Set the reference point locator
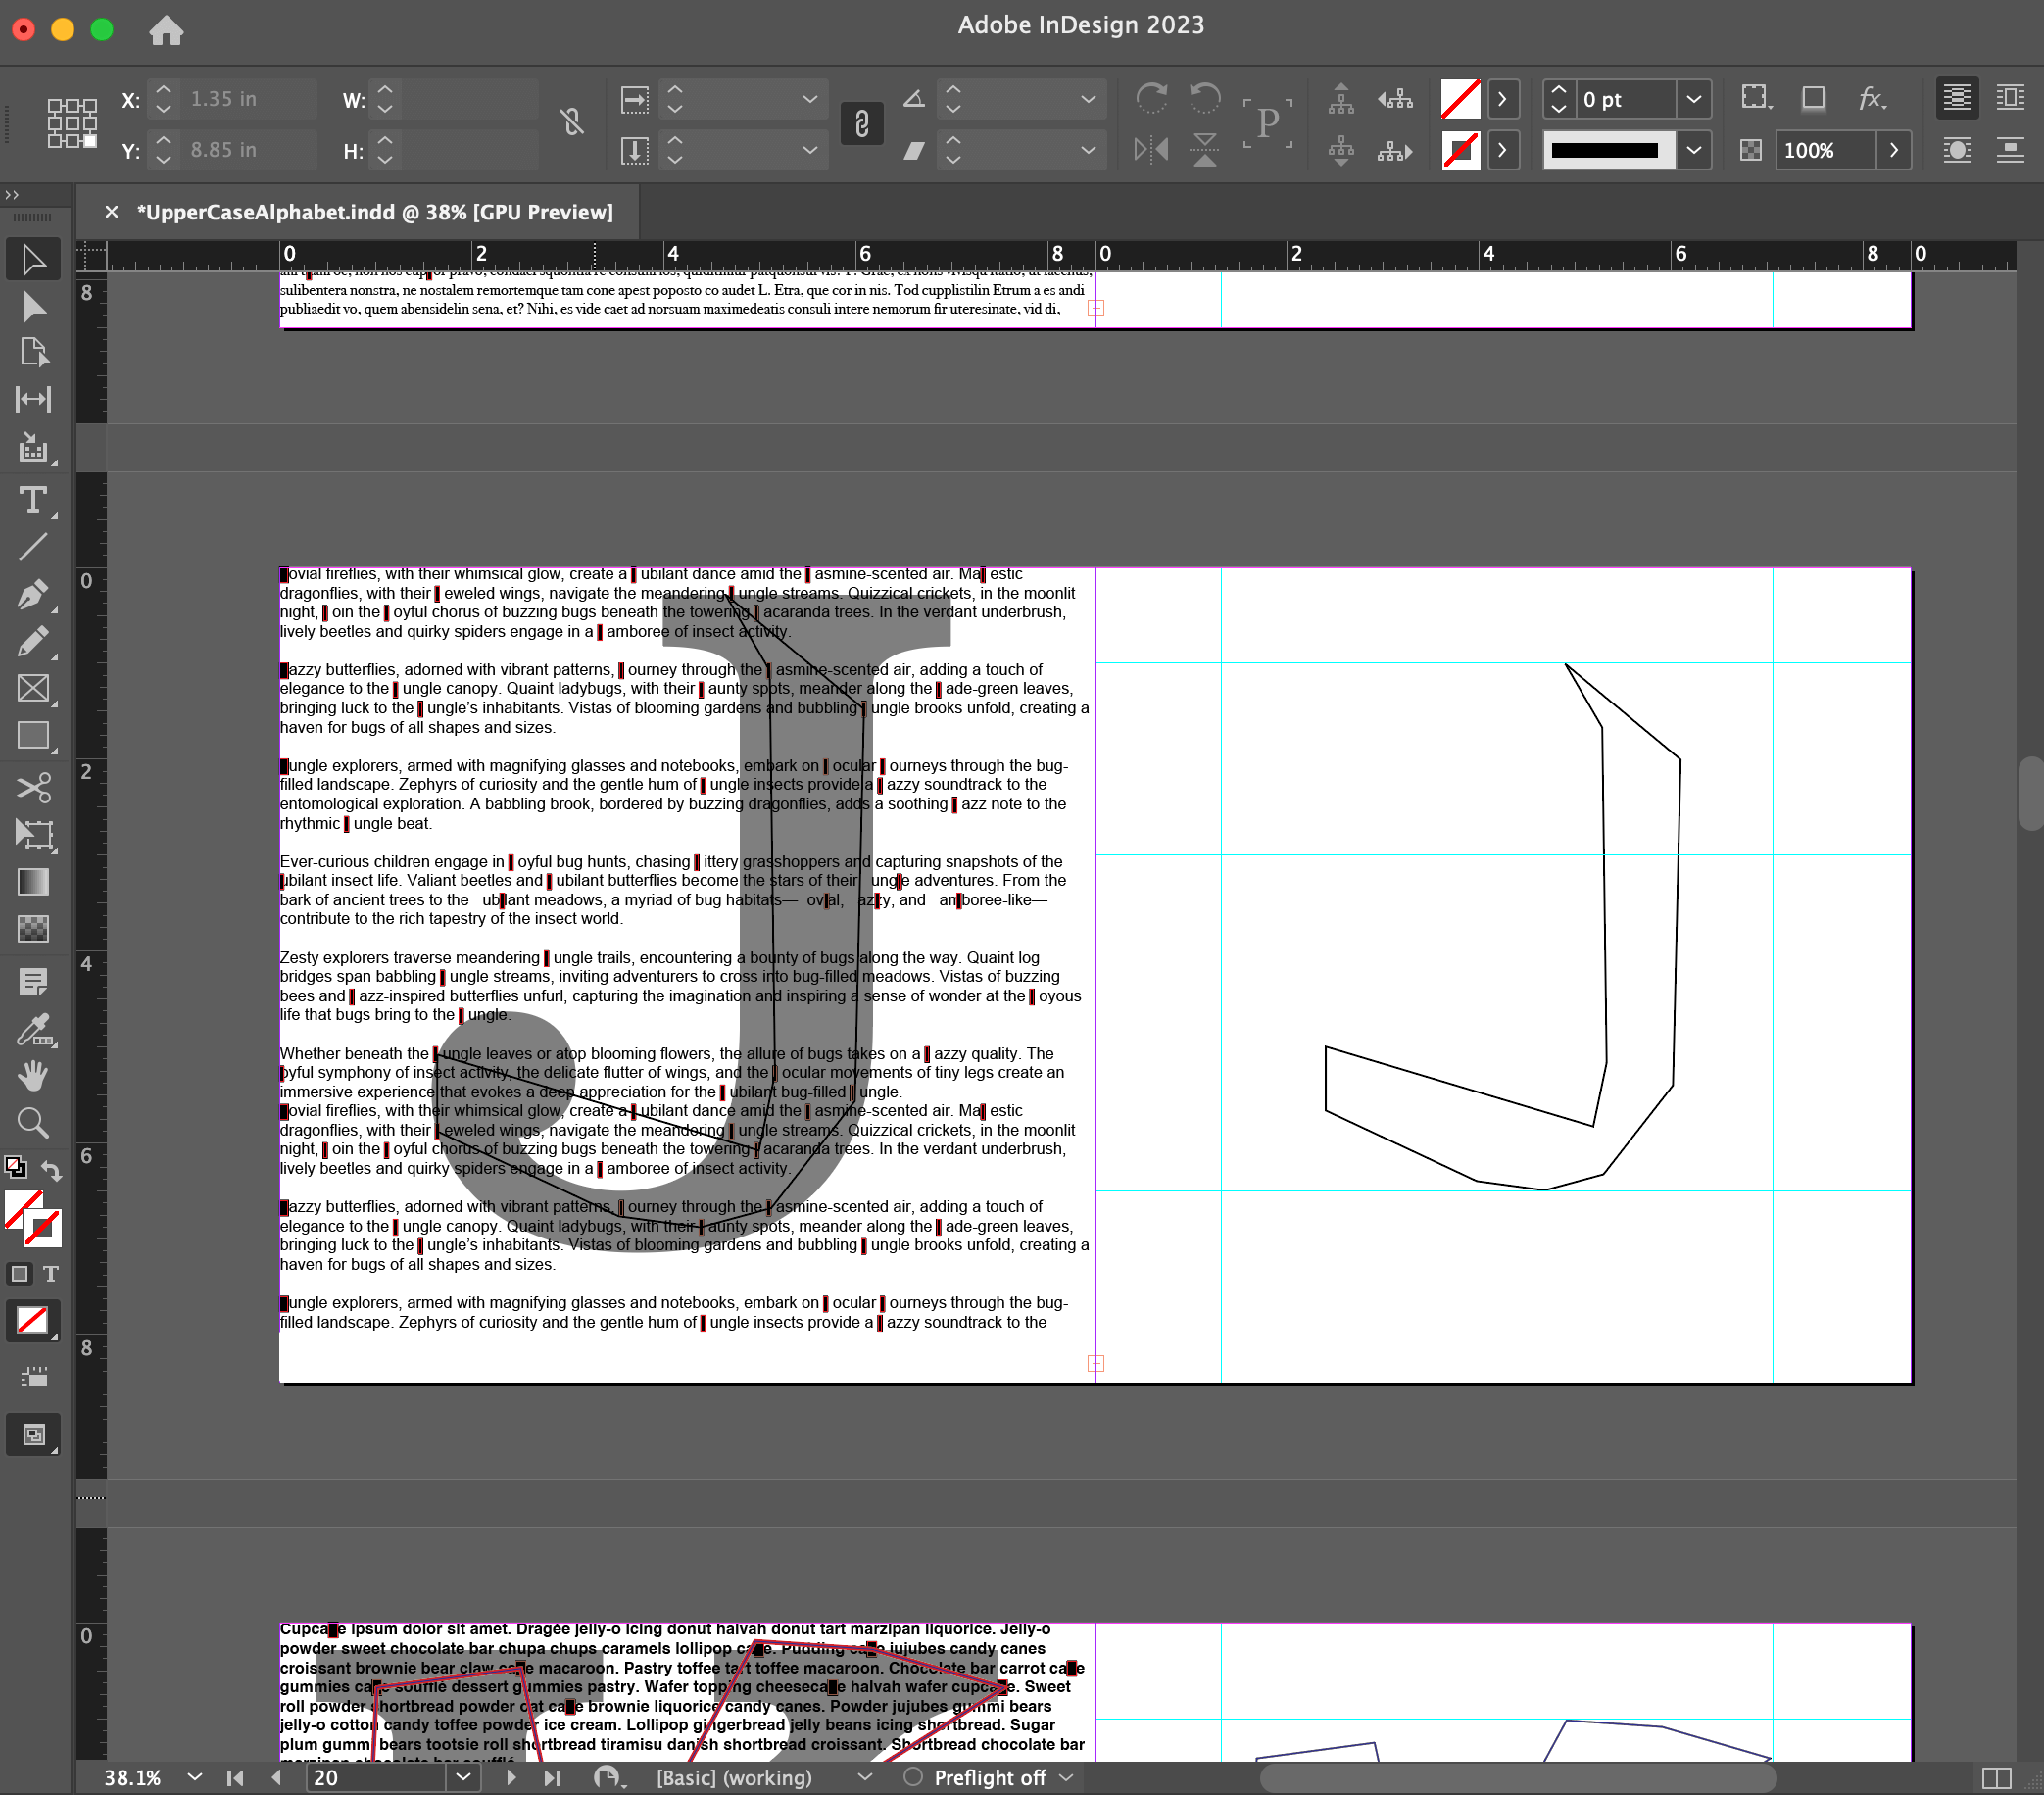Screen dimensions: 2044x1795 72,123
